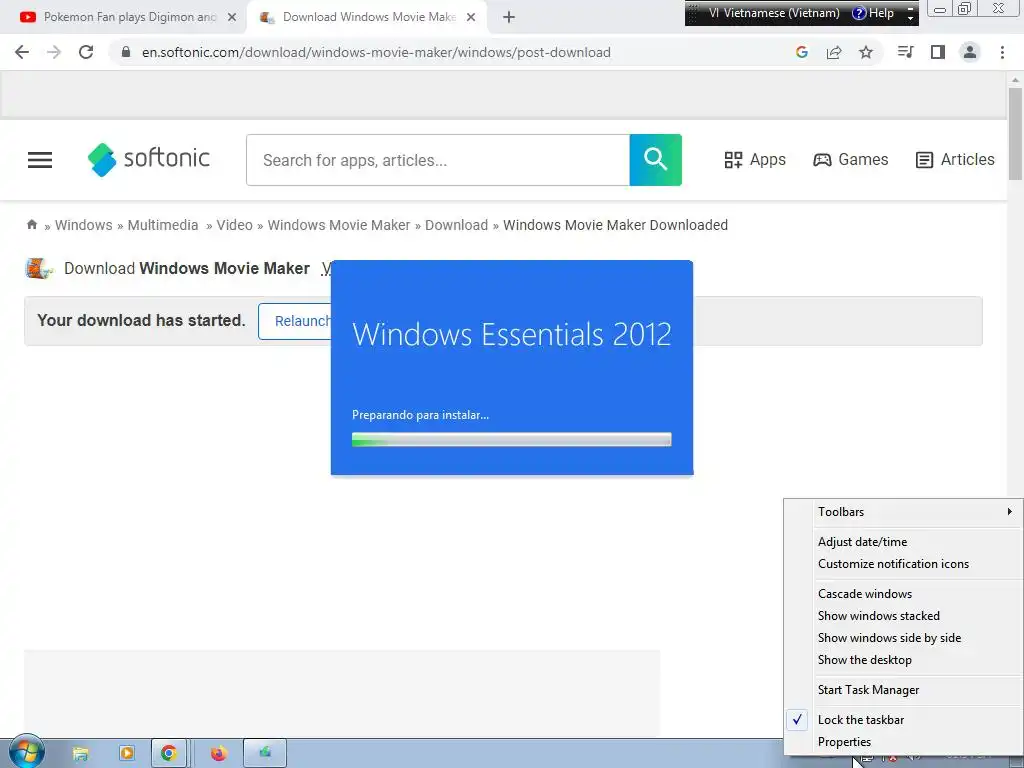Click the magnifier search button

[656, 160]
